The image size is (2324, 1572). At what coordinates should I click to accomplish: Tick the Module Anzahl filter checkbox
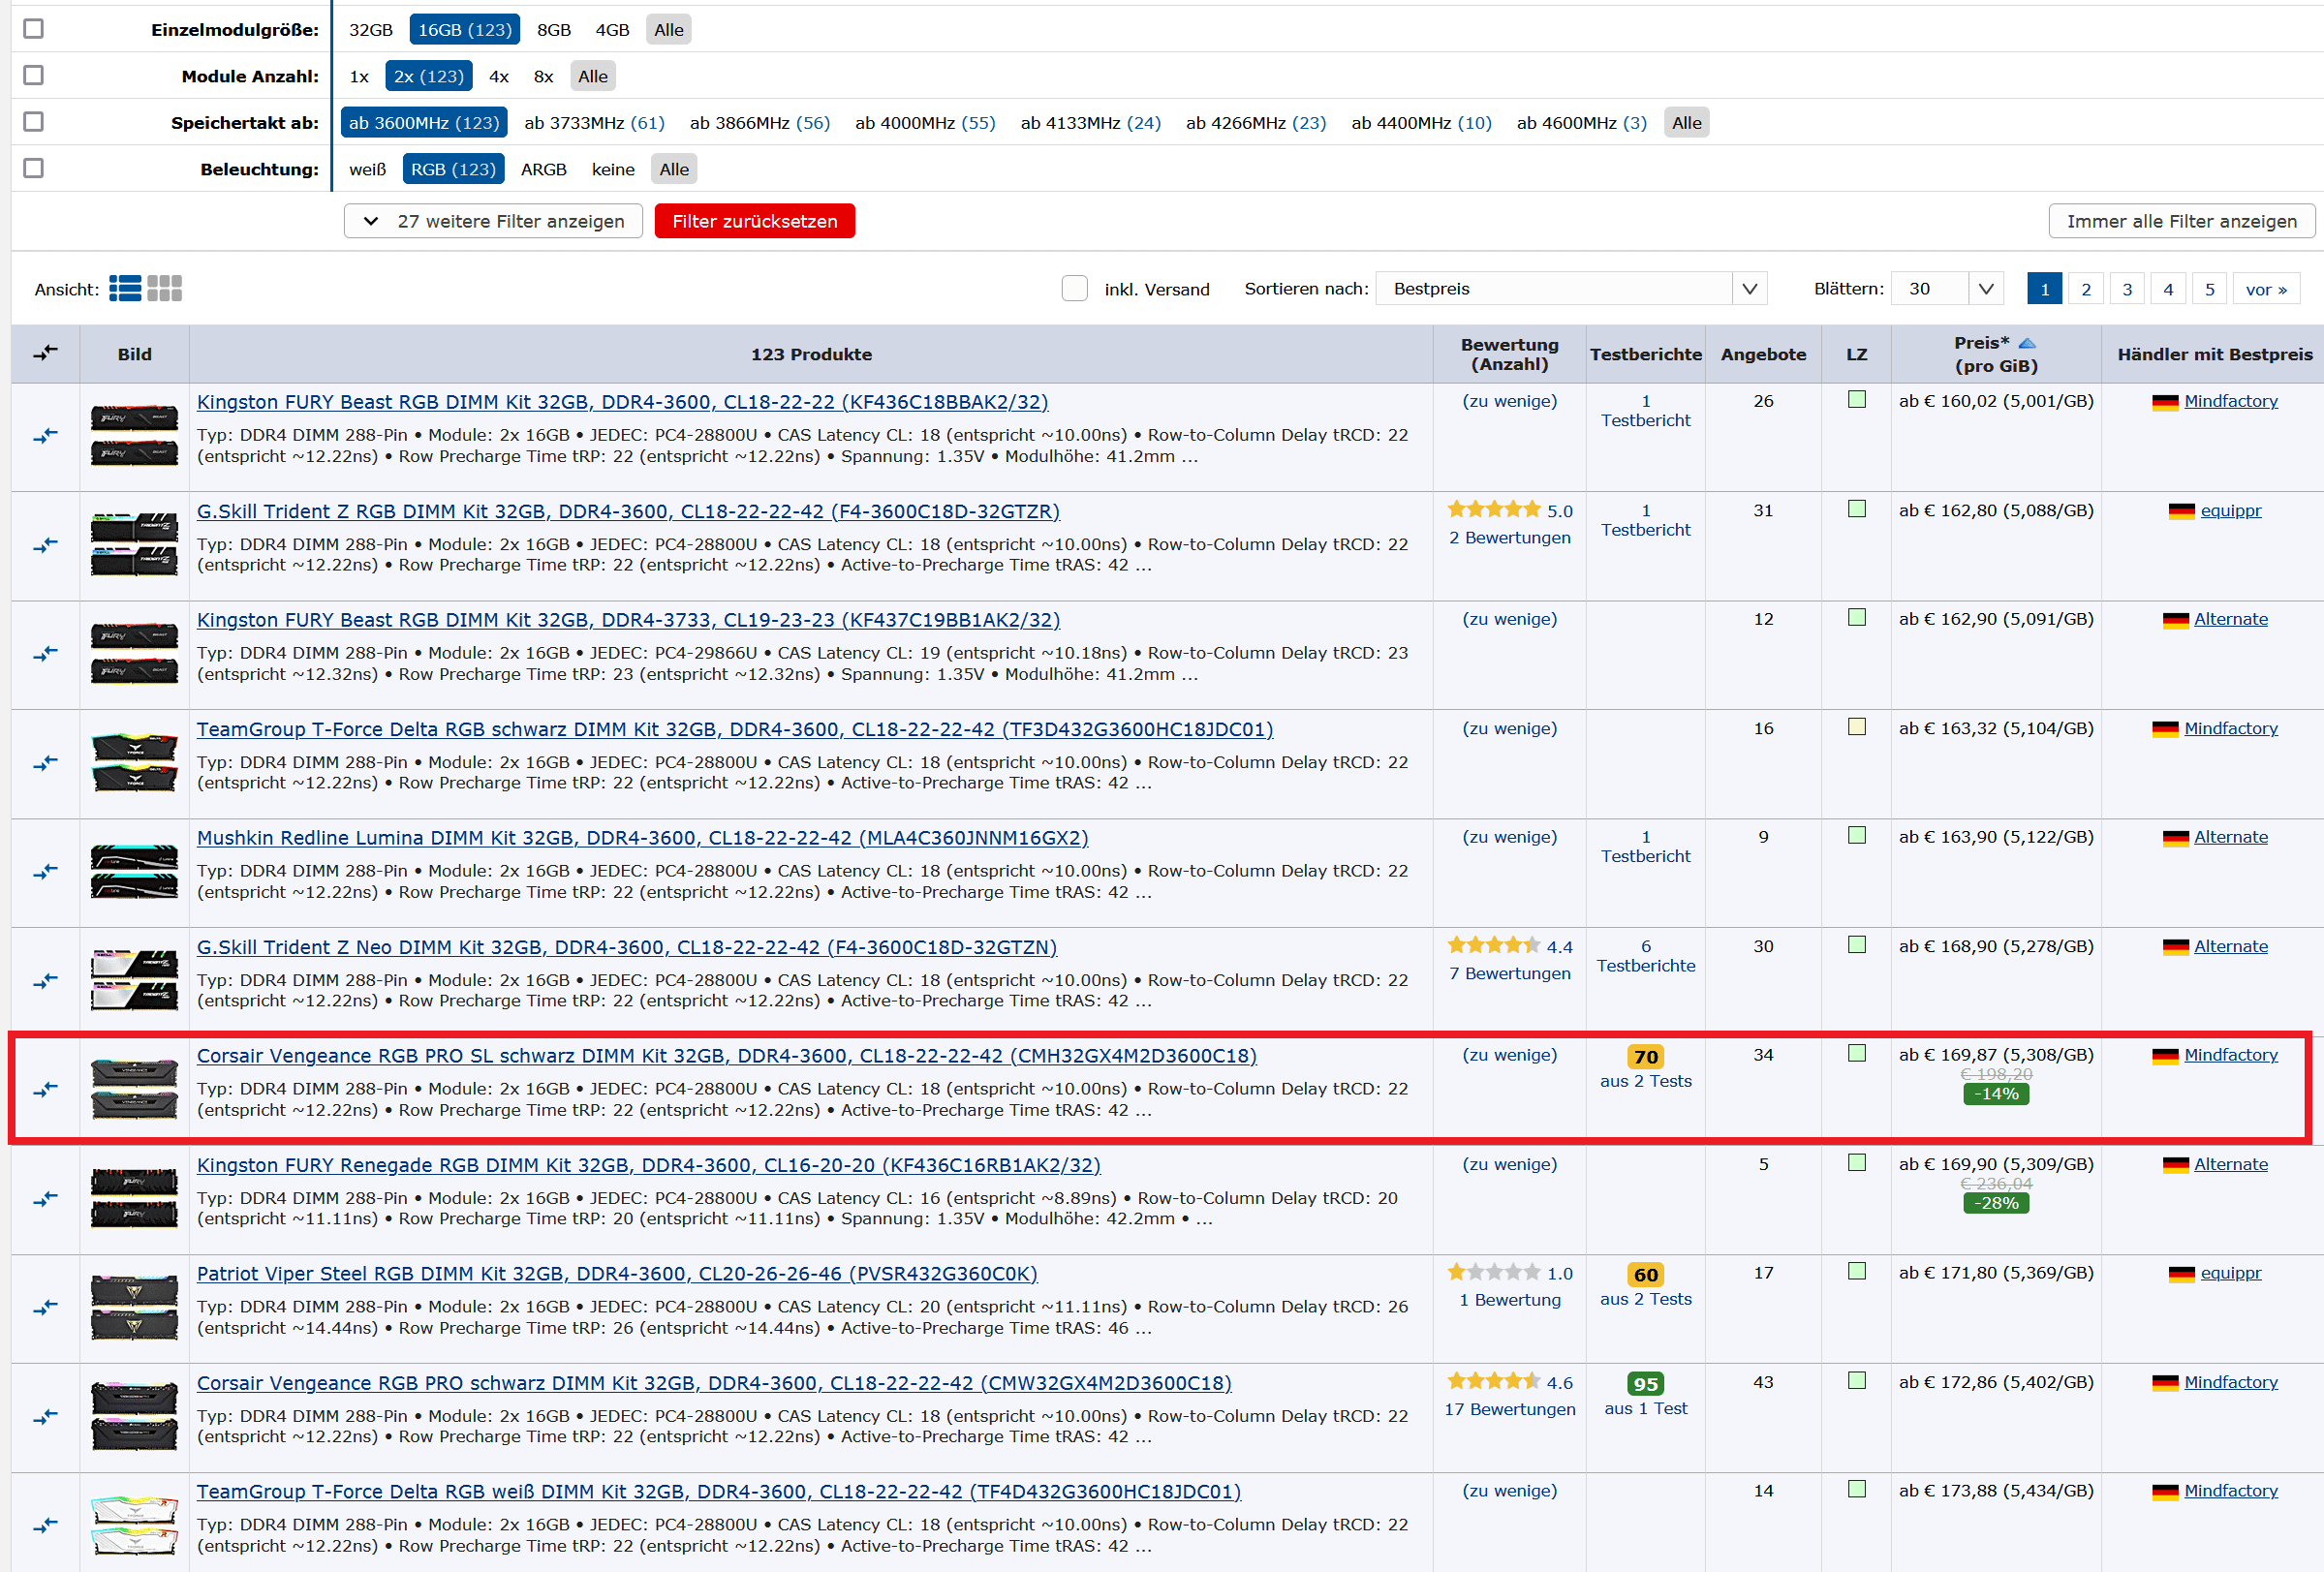pyautogui.click(x=33, y=75)
